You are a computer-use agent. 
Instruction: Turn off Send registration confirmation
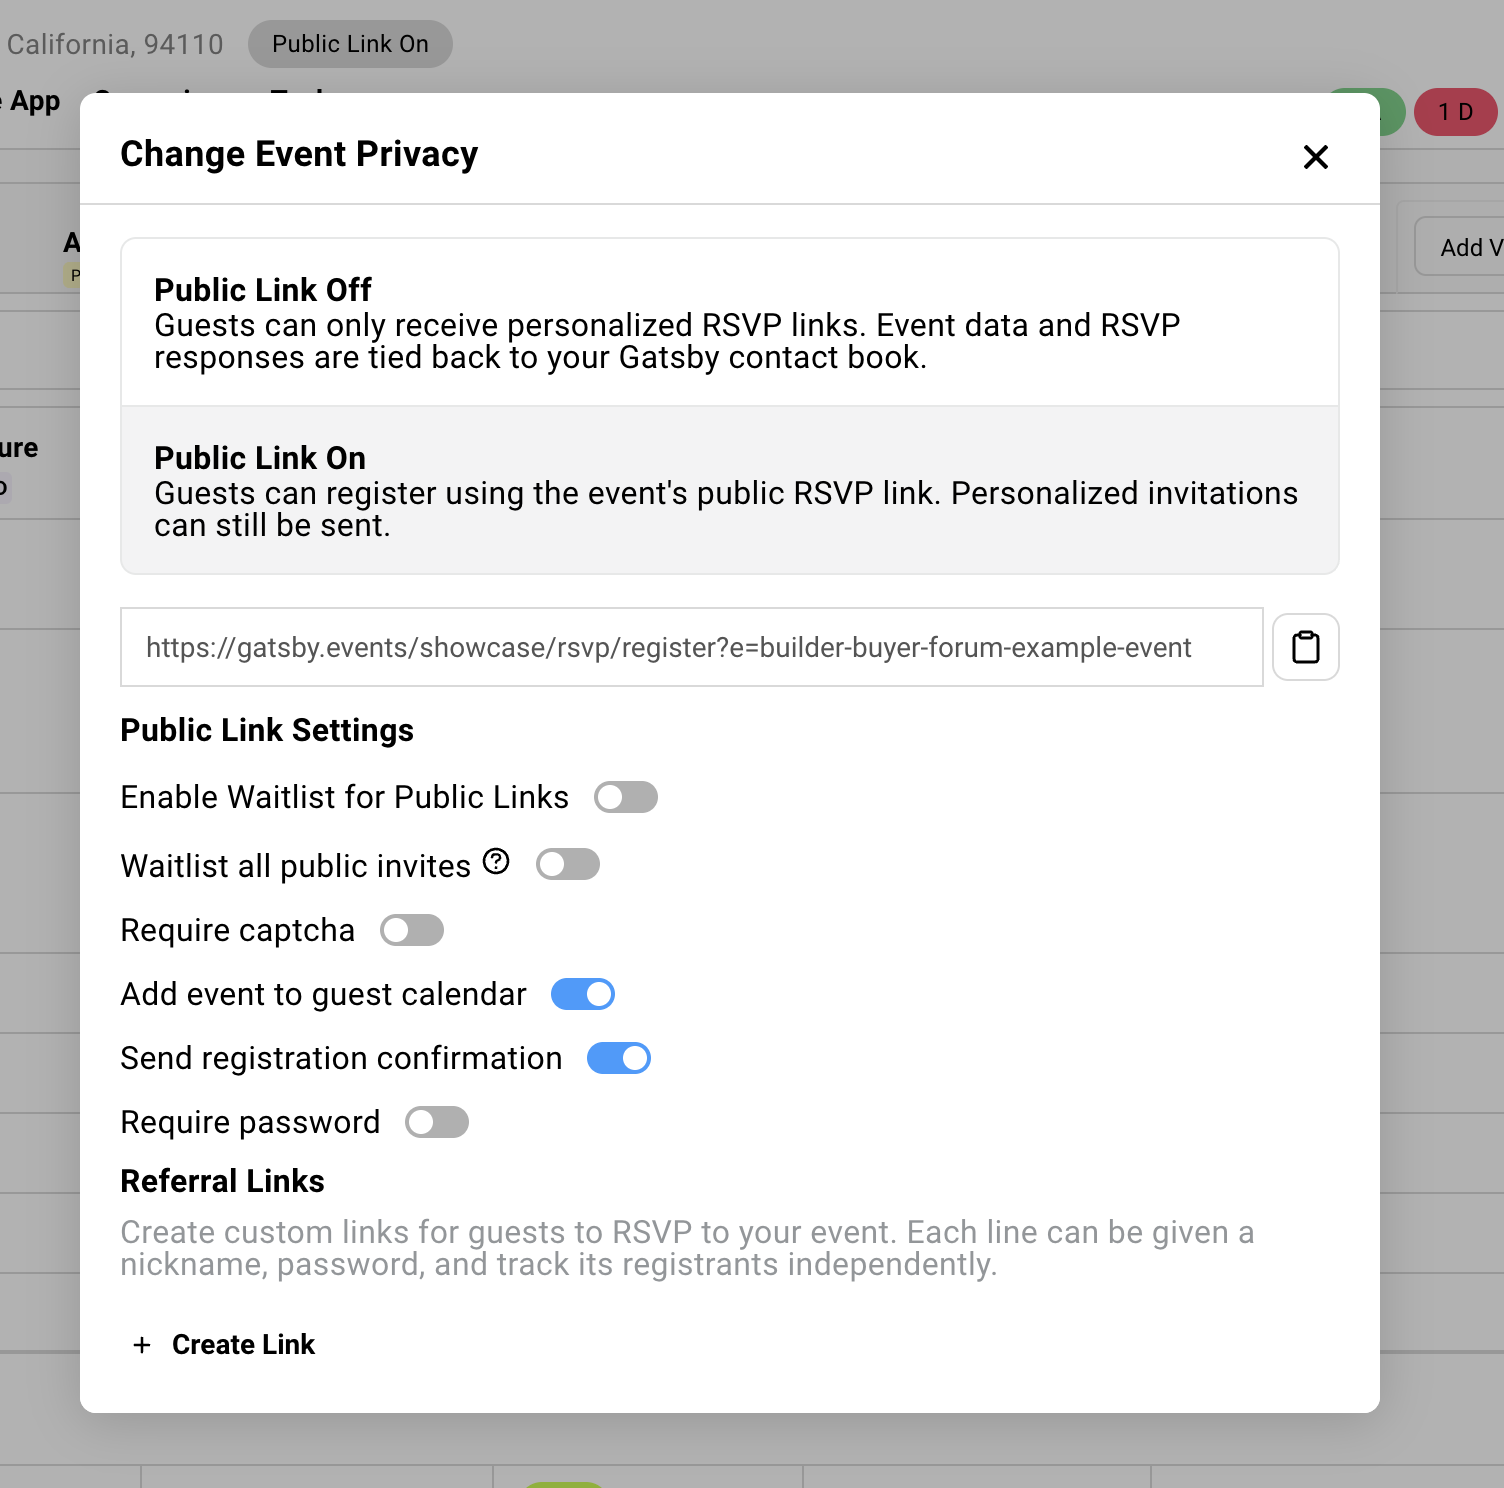(x=618, y=1057)
